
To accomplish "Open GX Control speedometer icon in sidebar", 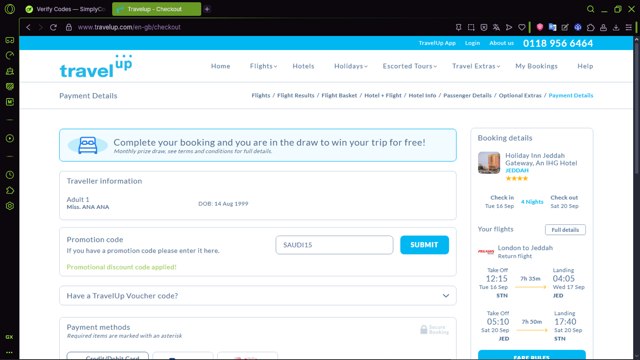I will (x=10, y=56).
